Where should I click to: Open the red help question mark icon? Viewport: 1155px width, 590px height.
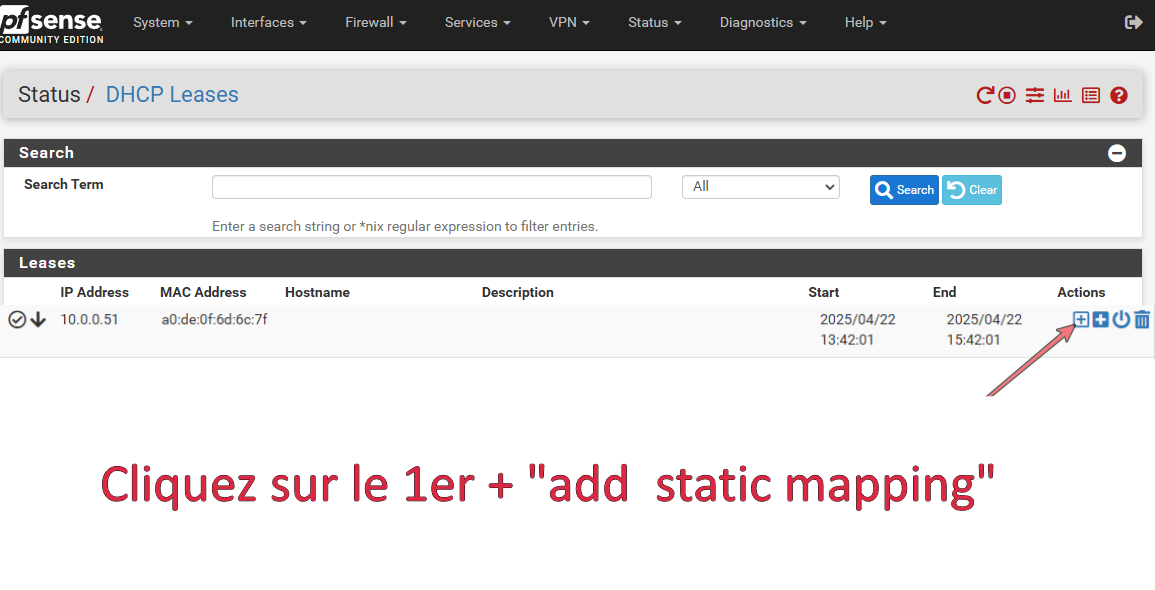pyautogui.click(x=1119, y=95)
